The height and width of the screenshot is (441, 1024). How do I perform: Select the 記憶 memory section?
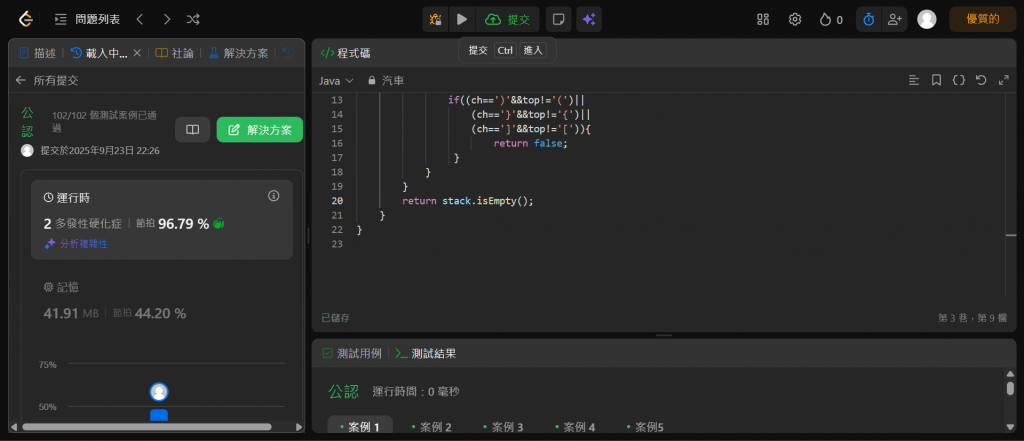click(x=162, y=301)
